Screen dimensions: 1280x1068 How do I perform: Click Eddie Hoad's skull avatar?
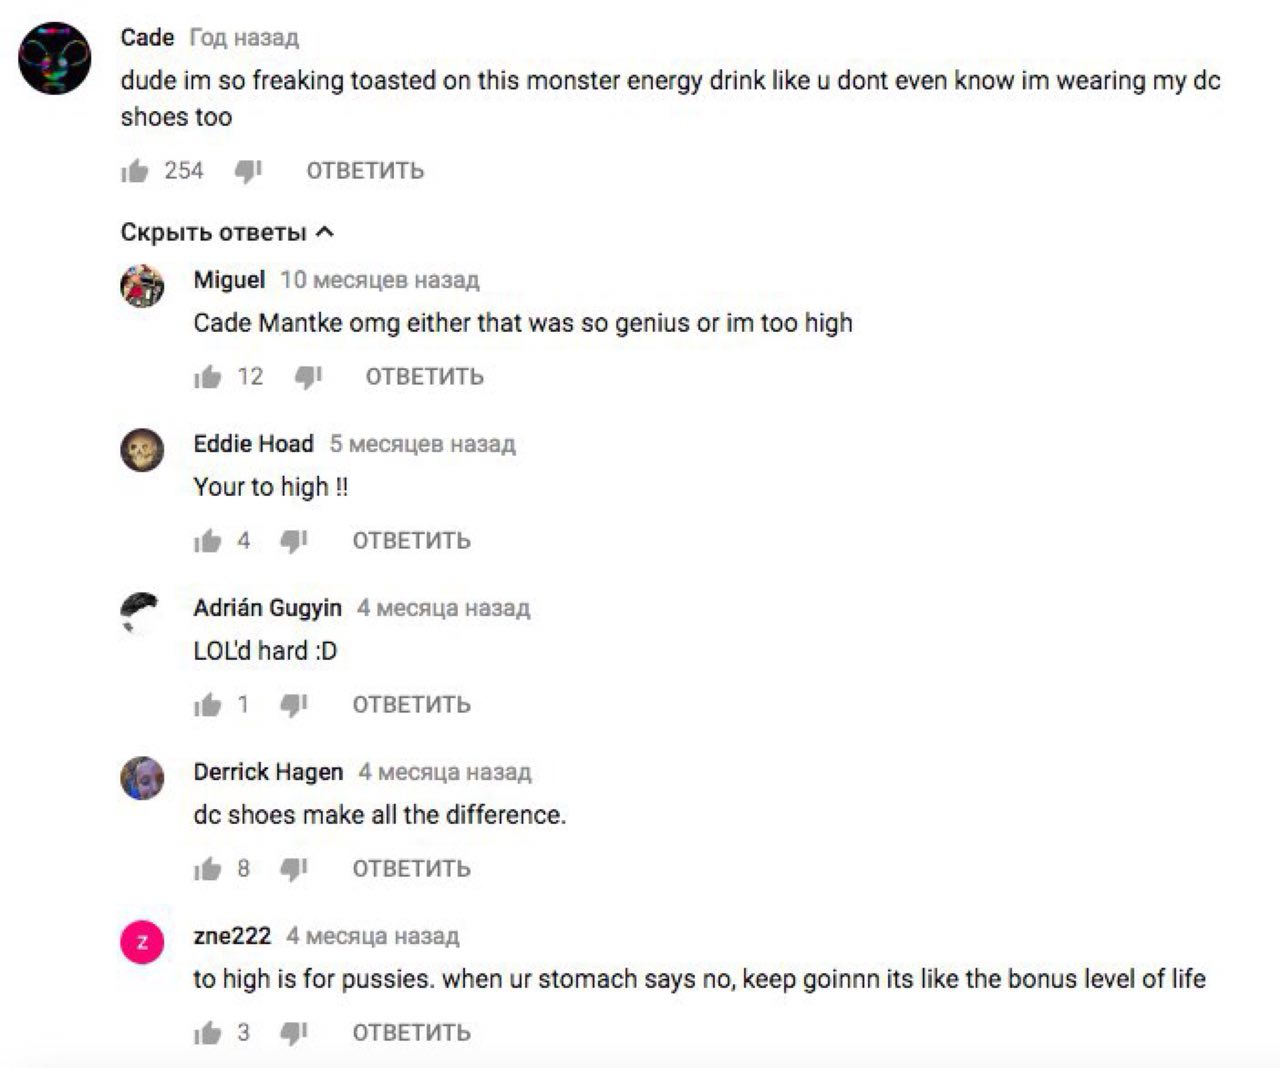142,450
